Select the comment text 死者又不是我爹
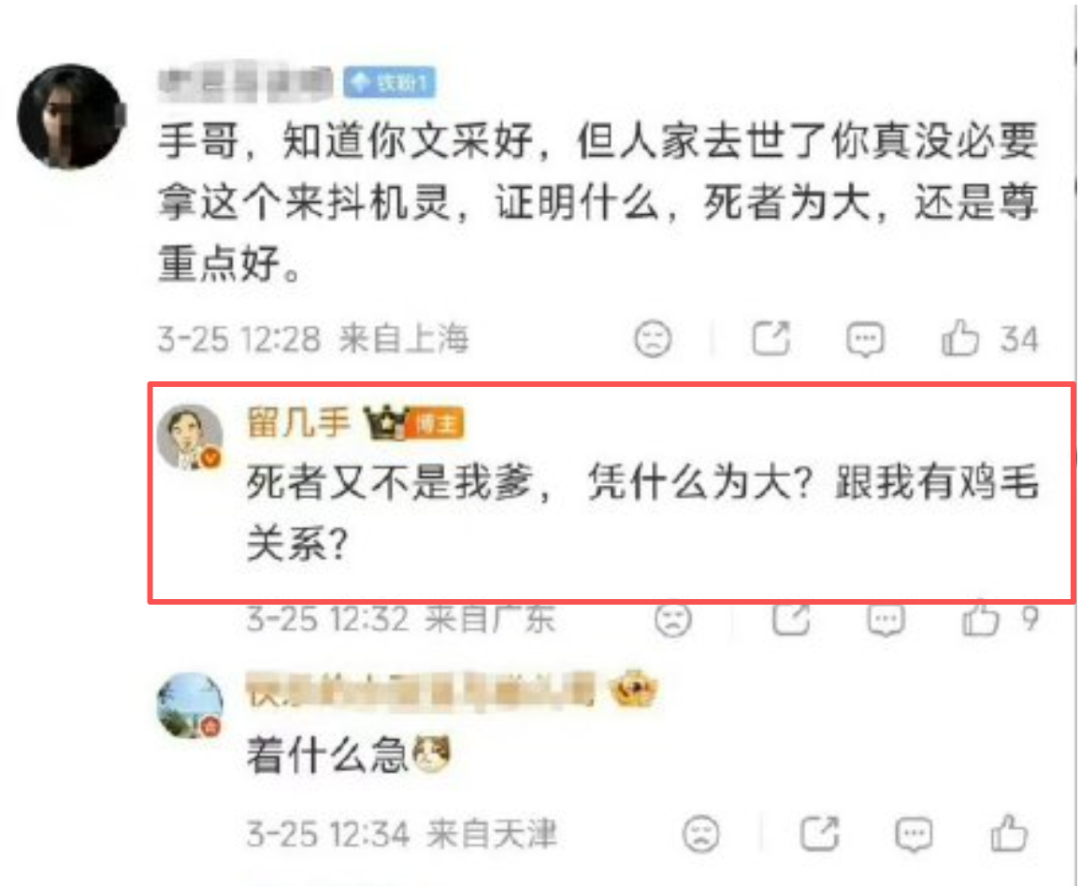 [391, 482]
